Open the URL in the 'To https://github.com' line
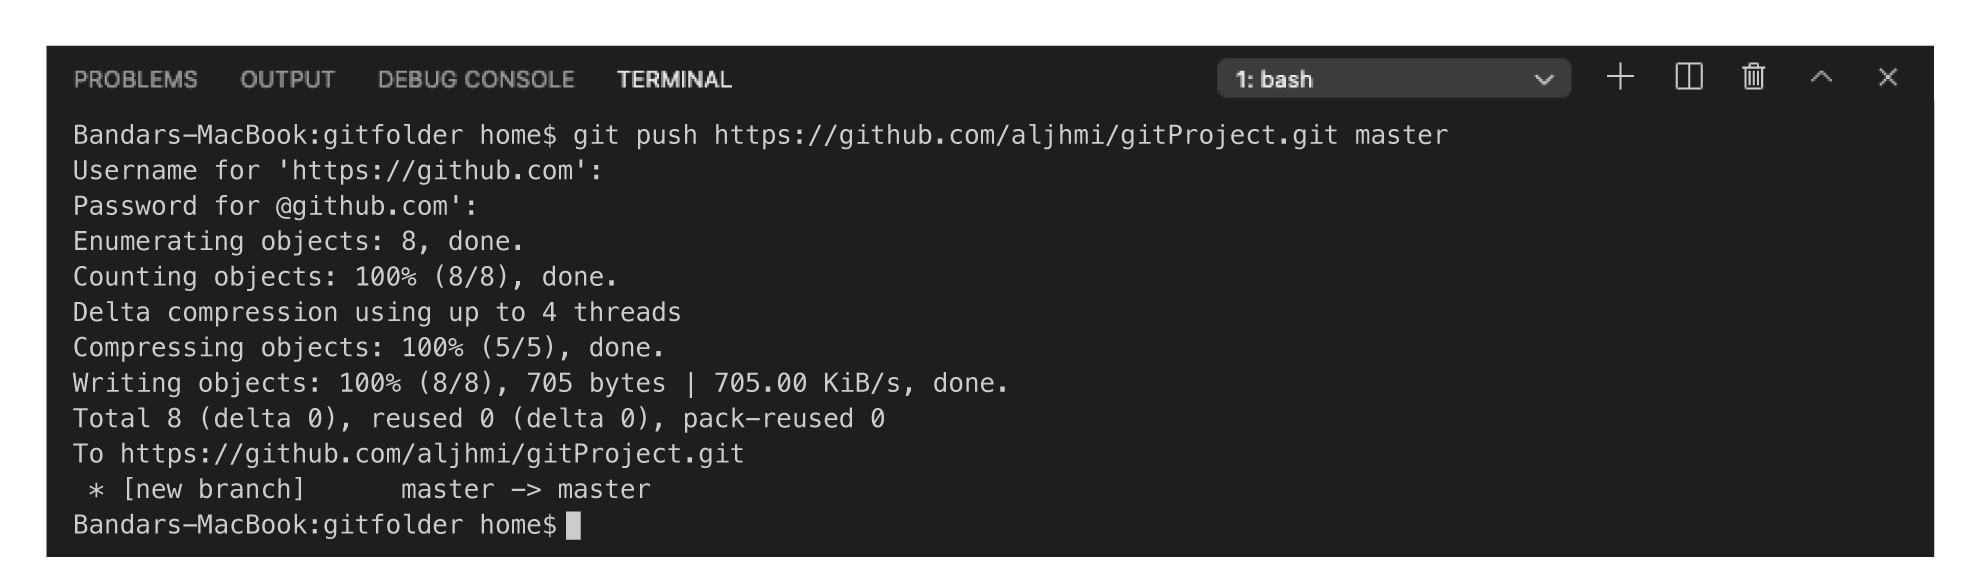The height and width of the screenshot is (585, 1980). (432, 454)
